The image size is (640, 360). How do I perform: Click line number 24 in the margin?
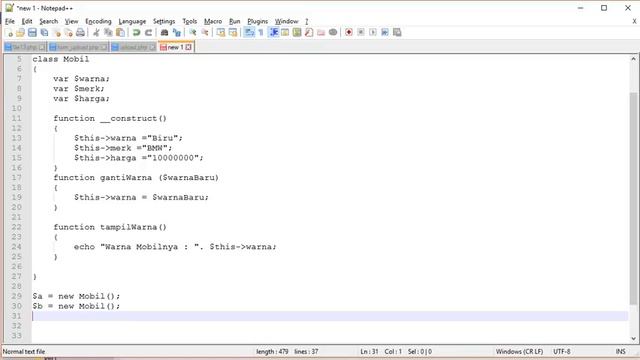16,247
